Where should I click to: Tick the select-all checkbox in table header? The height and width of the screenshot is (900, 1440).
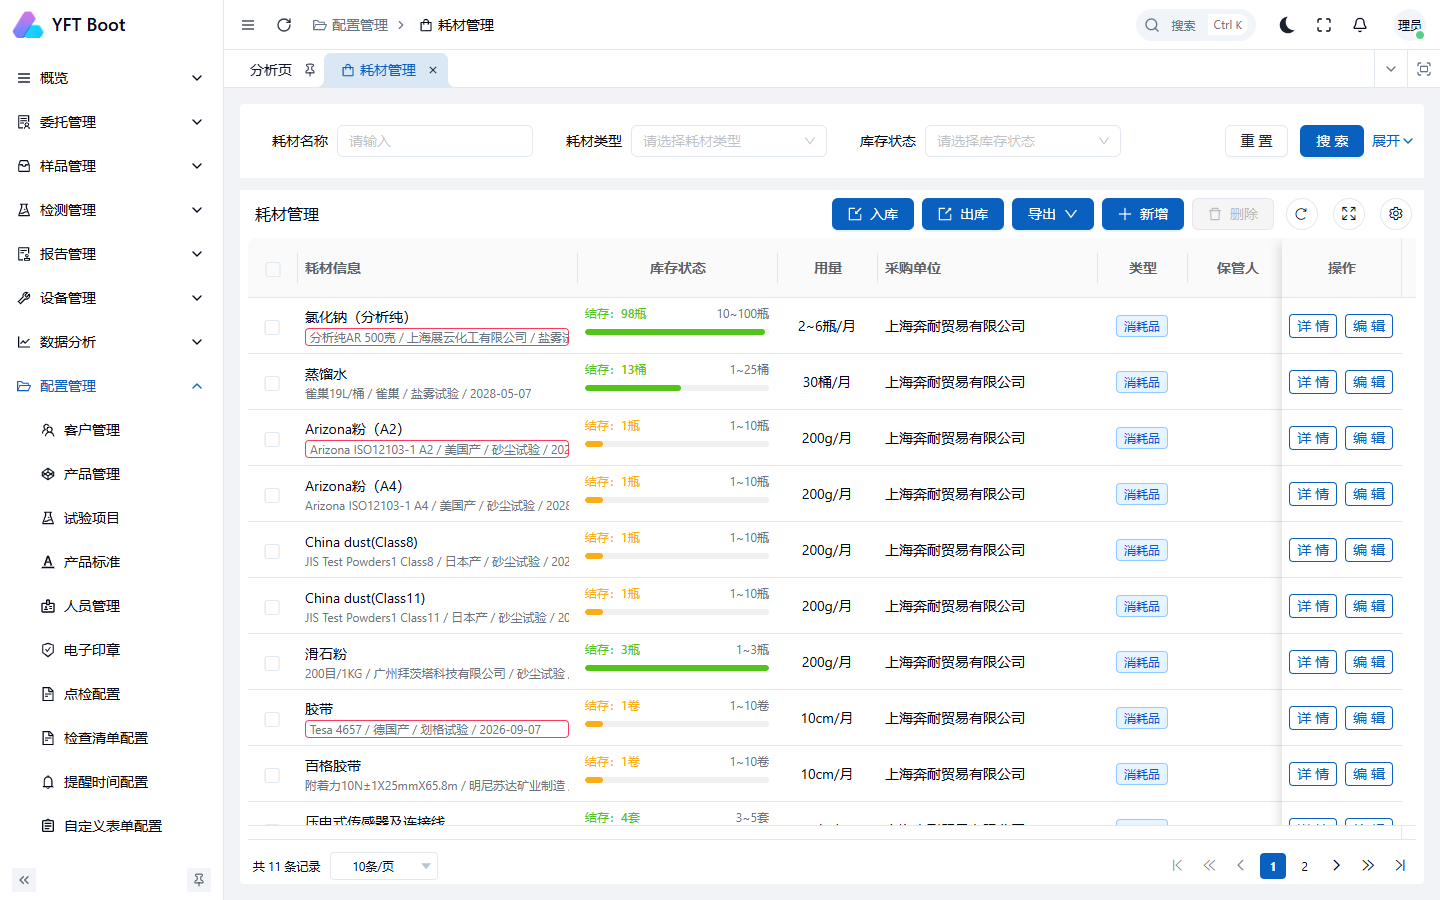(272, 269)
